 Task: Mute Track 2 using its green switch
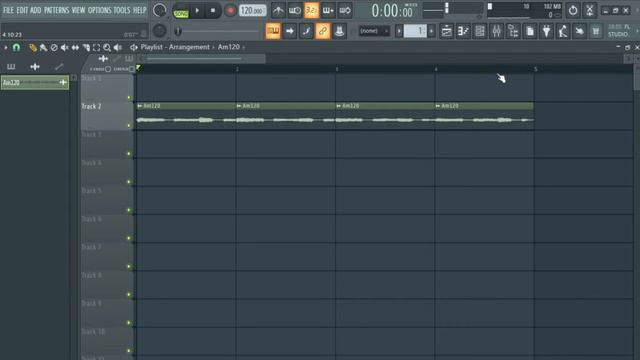pyautogui.click(x=129, y=126)
